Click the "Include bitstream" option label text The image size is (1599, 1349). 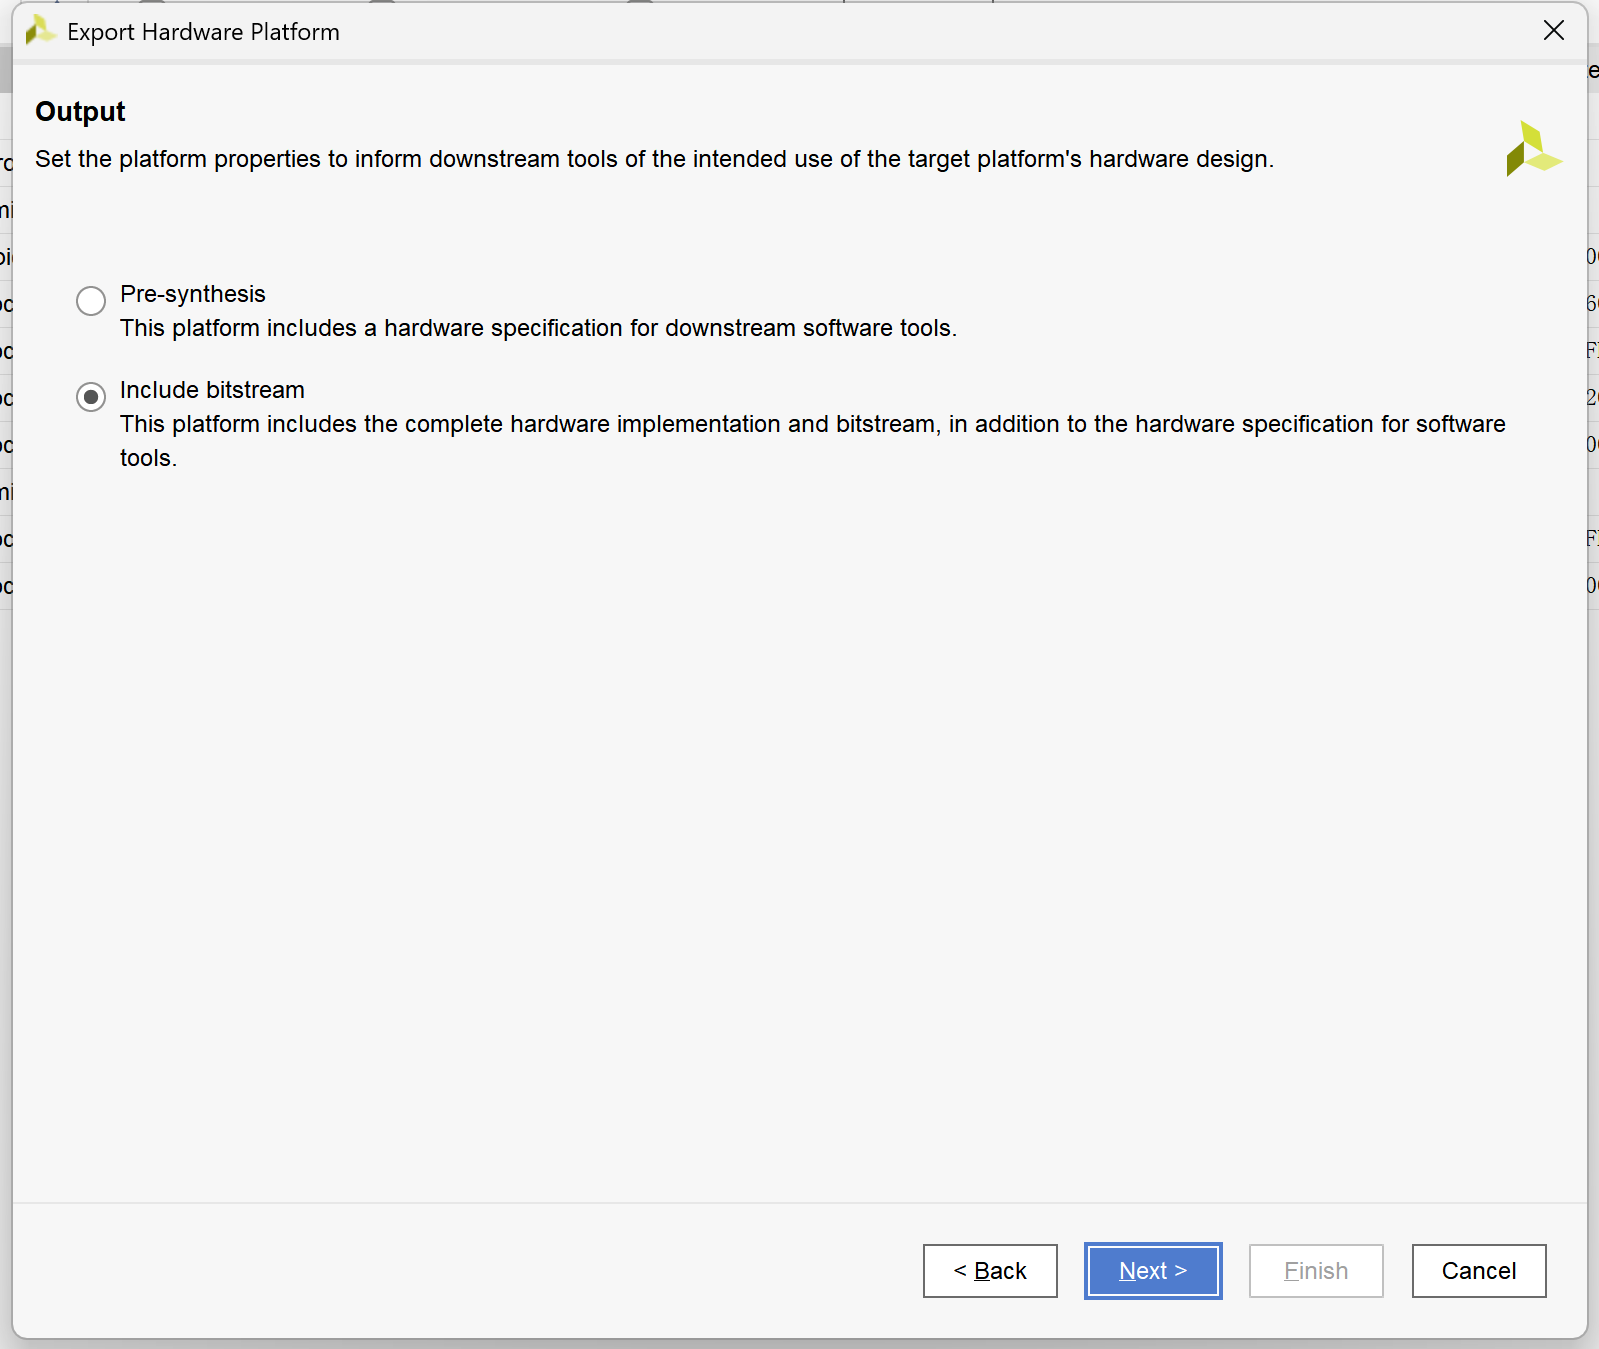(x=212, y=390)
